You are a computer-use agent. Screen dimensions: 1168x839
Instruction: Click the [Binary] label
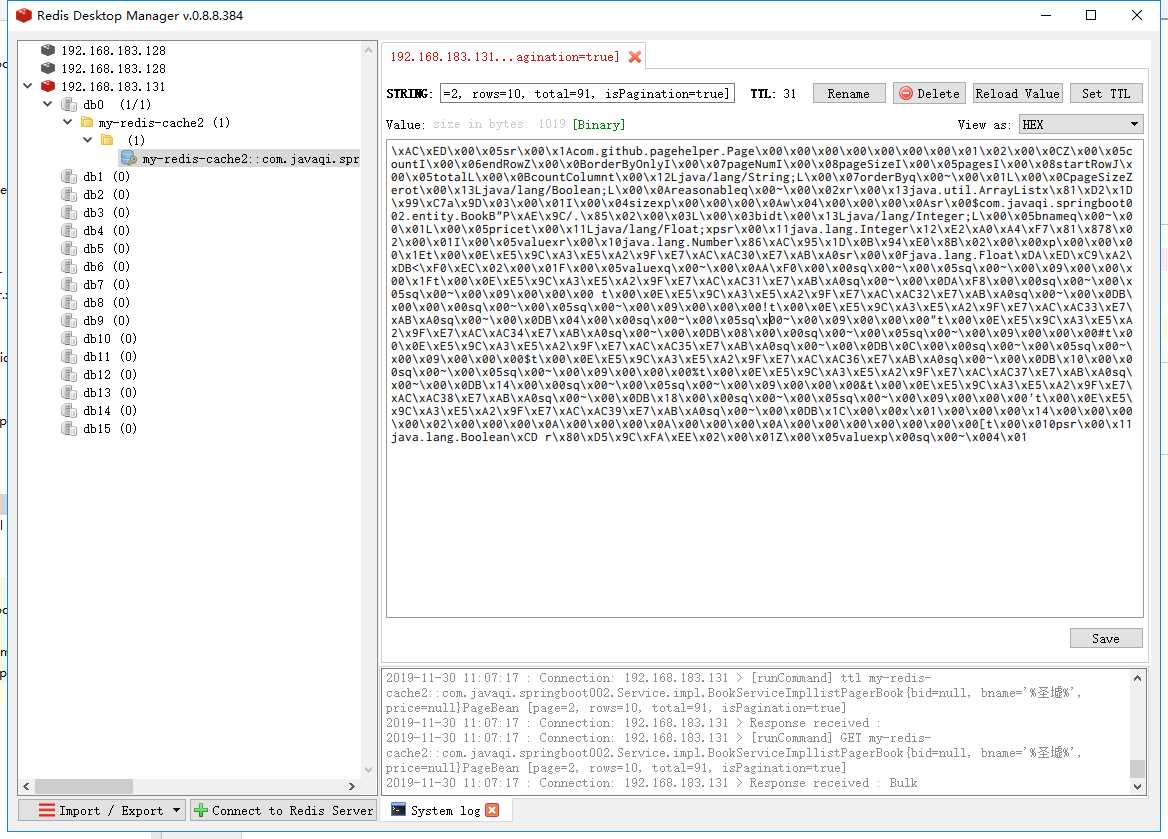pyautogui.click(x=599, y=124)
